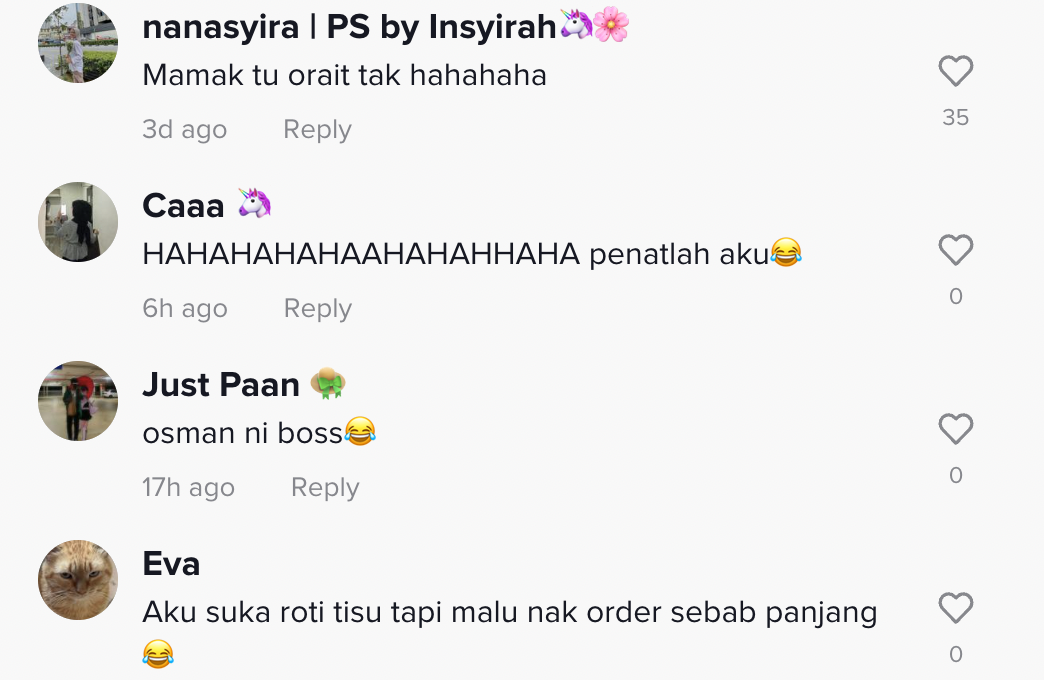
Task: Click the "3d ago" timestamp
Action: 184,129
